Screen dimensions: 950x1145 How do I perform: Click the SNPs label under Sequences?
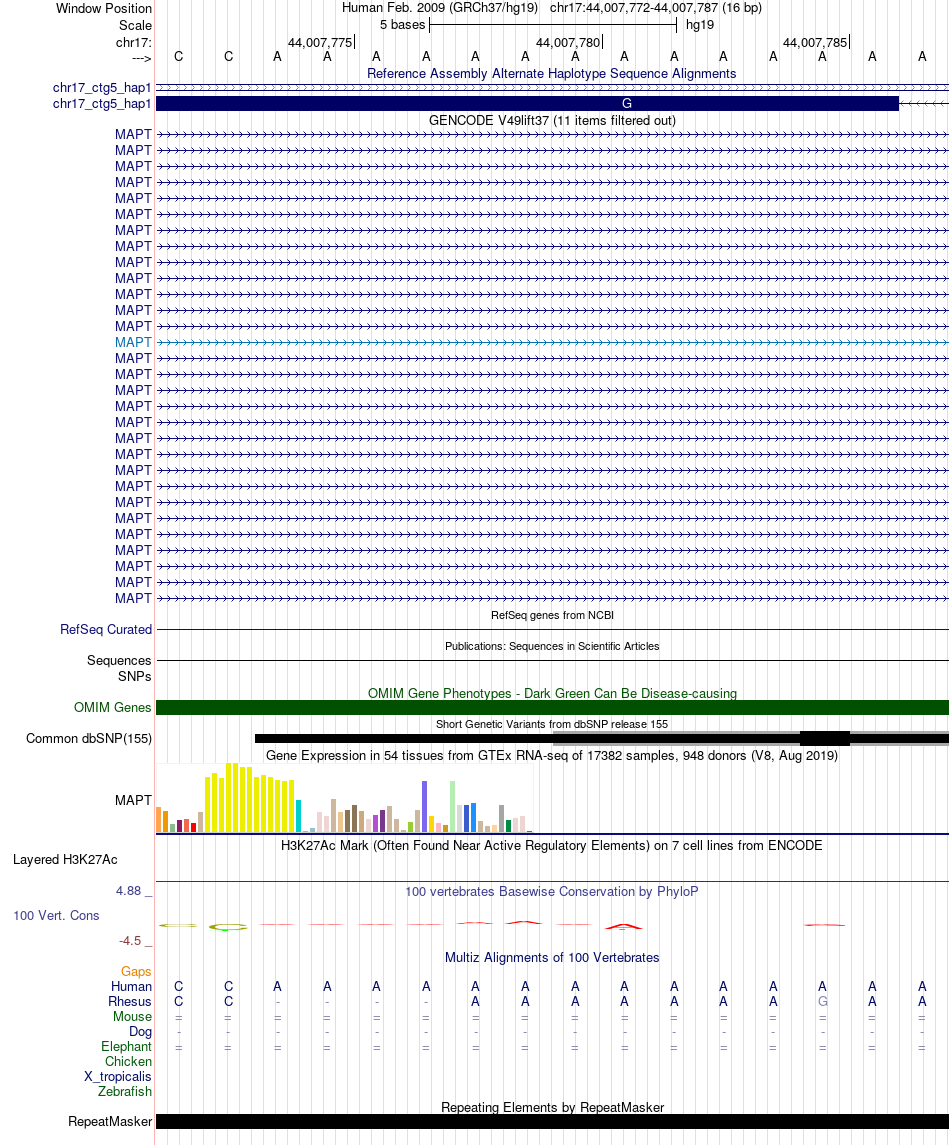coord(135,677)
